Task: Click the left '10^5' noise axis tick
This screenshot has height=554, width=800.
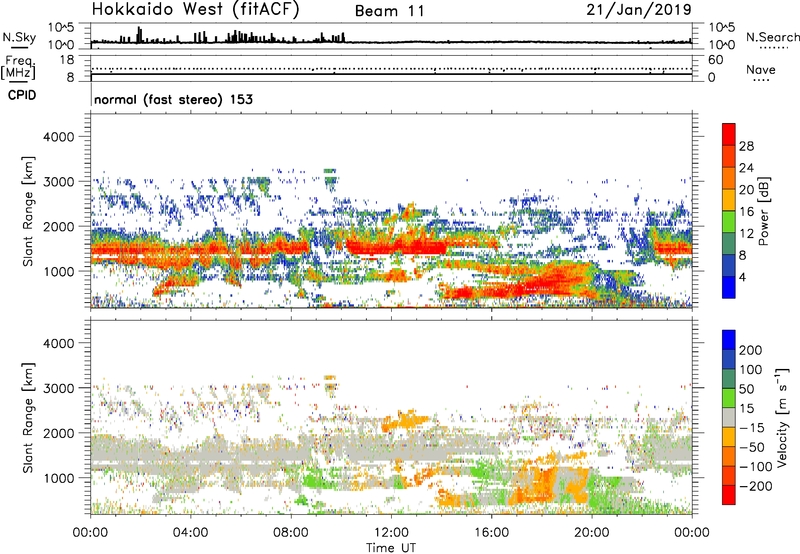Action: pos(61,28)
